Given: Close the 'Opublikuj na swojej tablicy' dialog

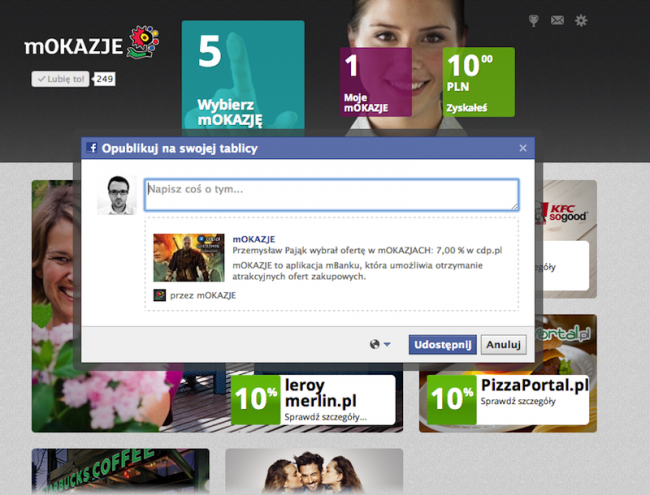Looking at the screenshot, I should [x=523, y=148].
